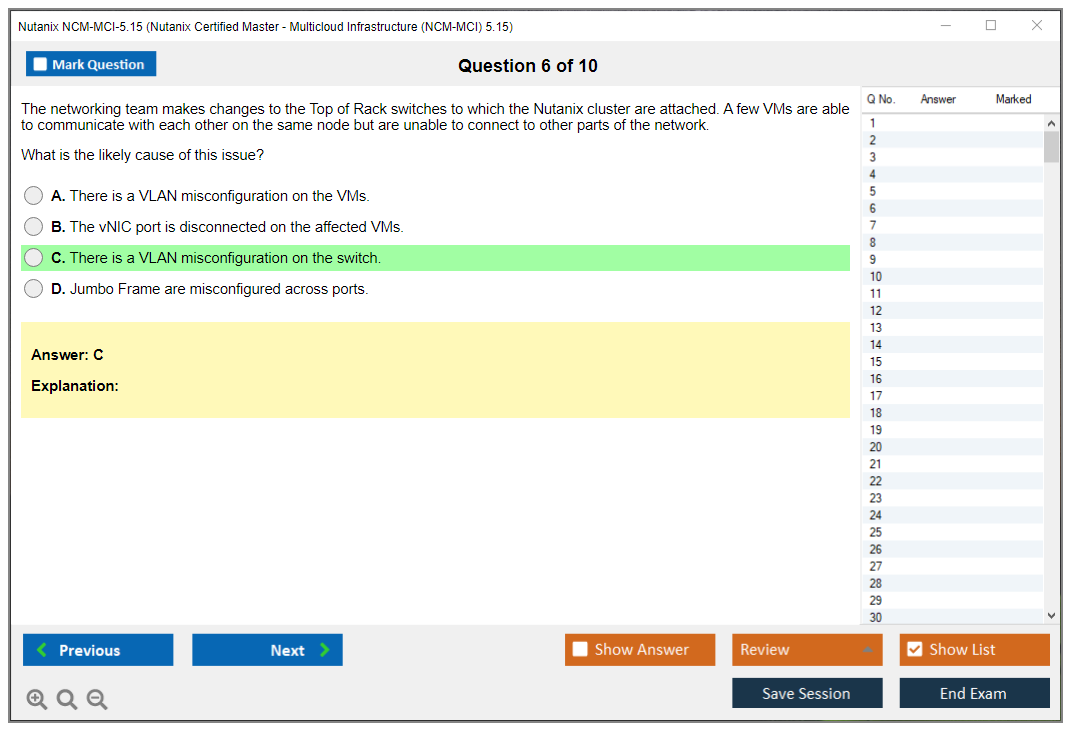Choose option B about vNIC port
This screenshot has width=1075, height=735.
point(34,227)
